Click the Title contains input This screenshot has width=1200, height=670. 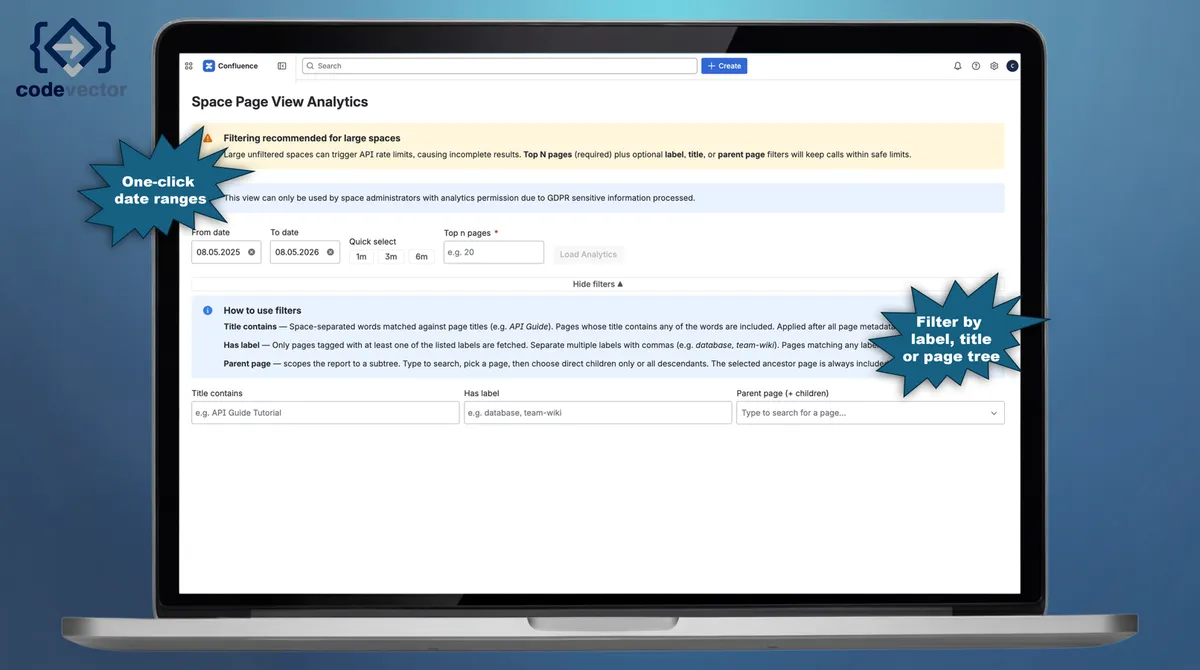[x=325, y=413]
